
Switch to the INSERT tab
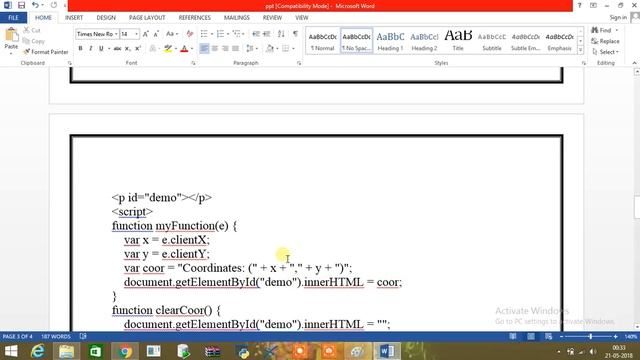tap(74, 18)
